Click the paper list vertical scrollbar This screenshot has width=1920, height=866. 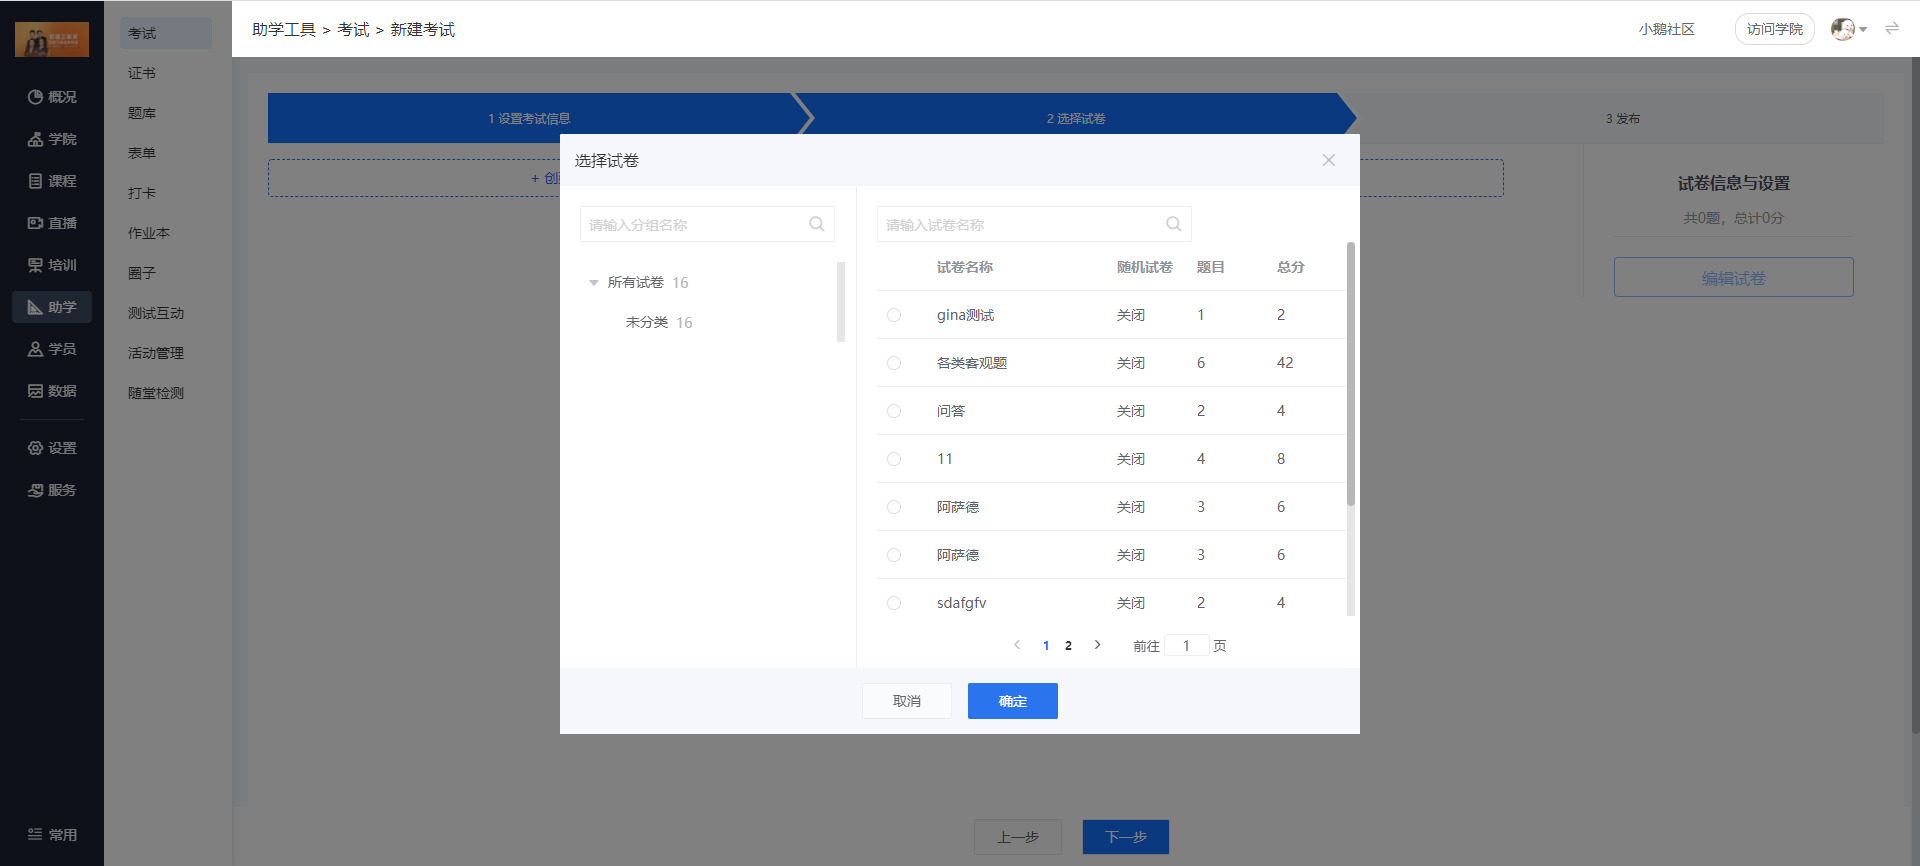coord(1350,374)
